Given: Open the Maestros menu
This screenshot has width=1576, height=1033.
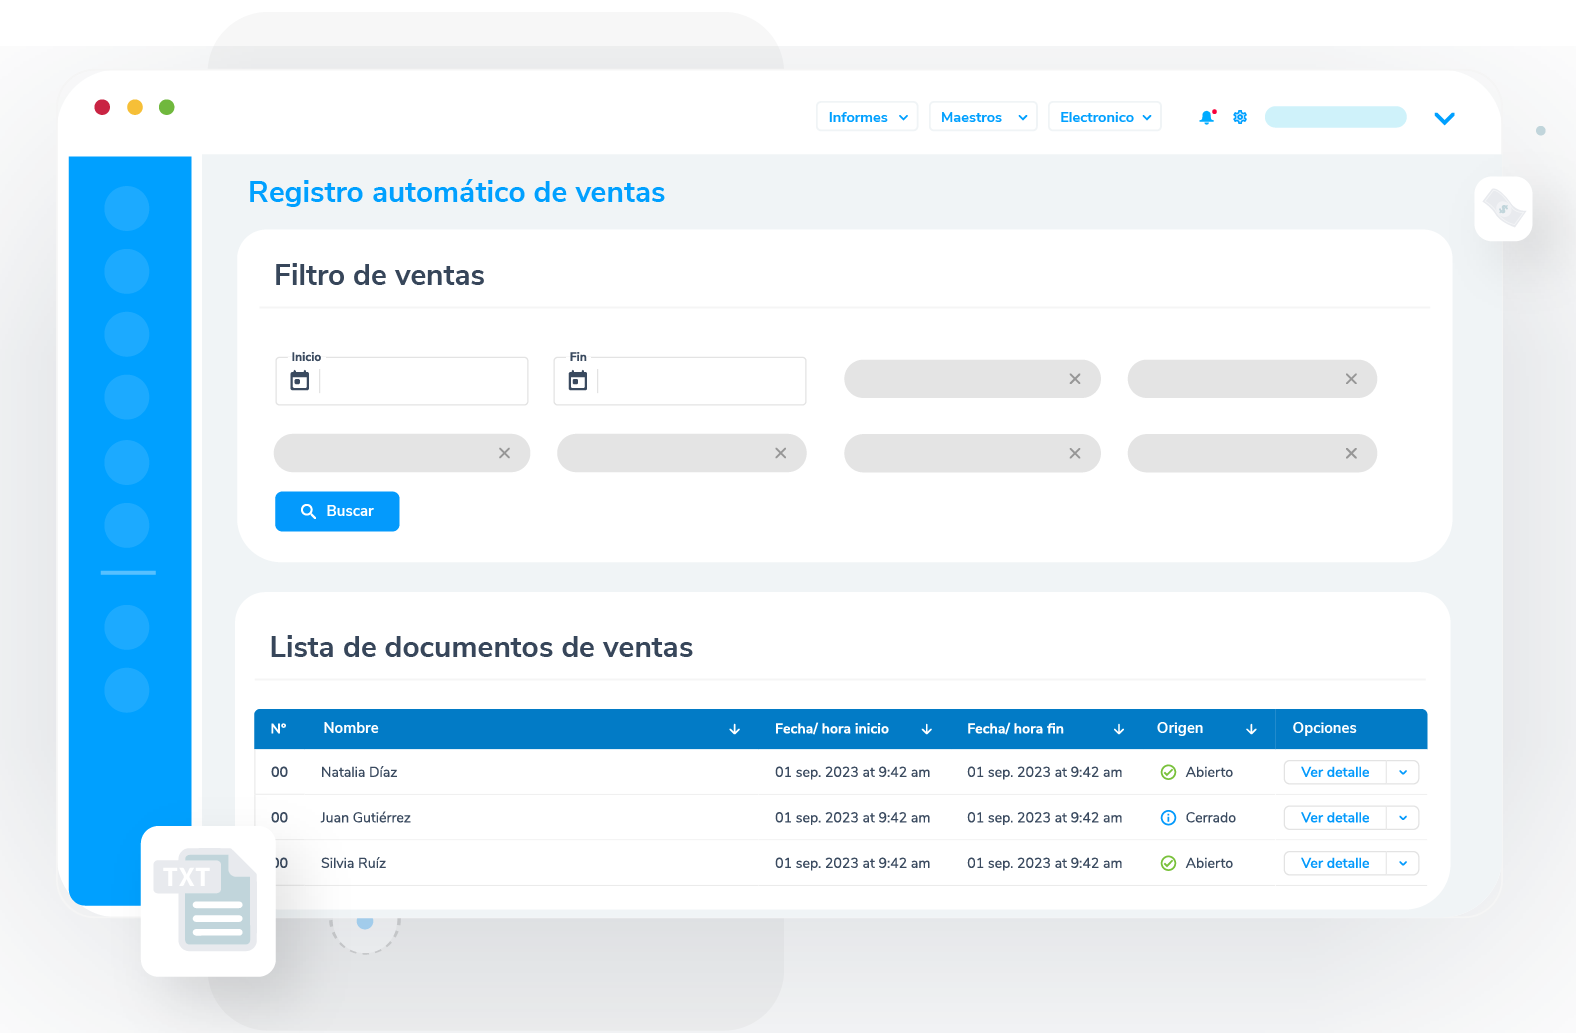Looking at the screenshot, I should click(x=983, y=117).
